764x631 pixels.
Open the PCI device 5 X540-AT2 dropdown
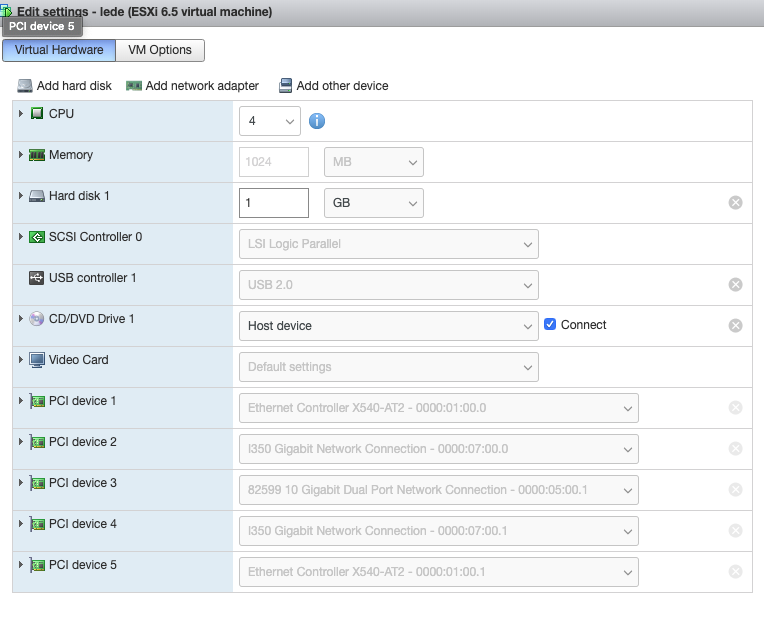[x=439, y=572]
